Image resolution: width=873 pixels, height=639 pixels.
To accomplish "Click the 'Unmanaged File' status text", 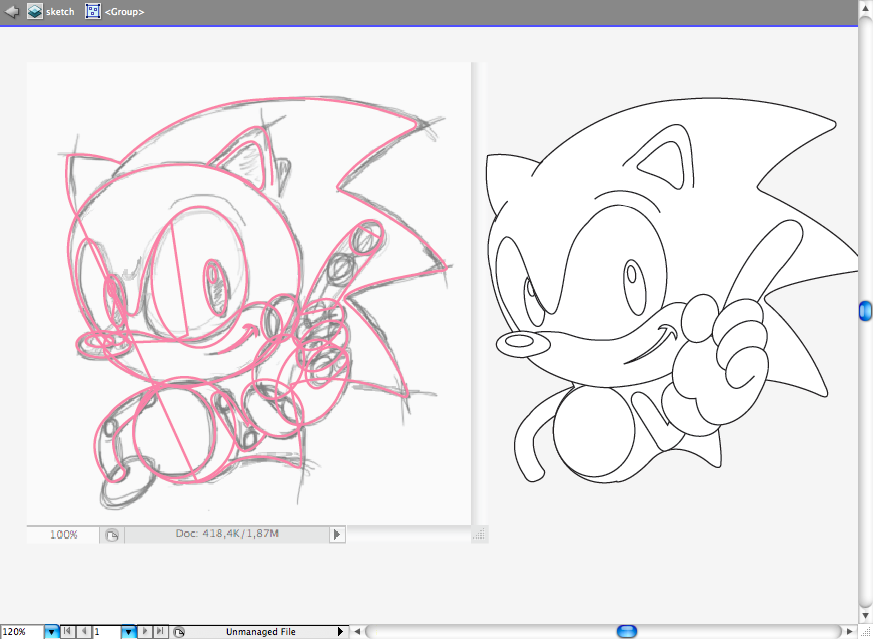I will pos(261,632).
